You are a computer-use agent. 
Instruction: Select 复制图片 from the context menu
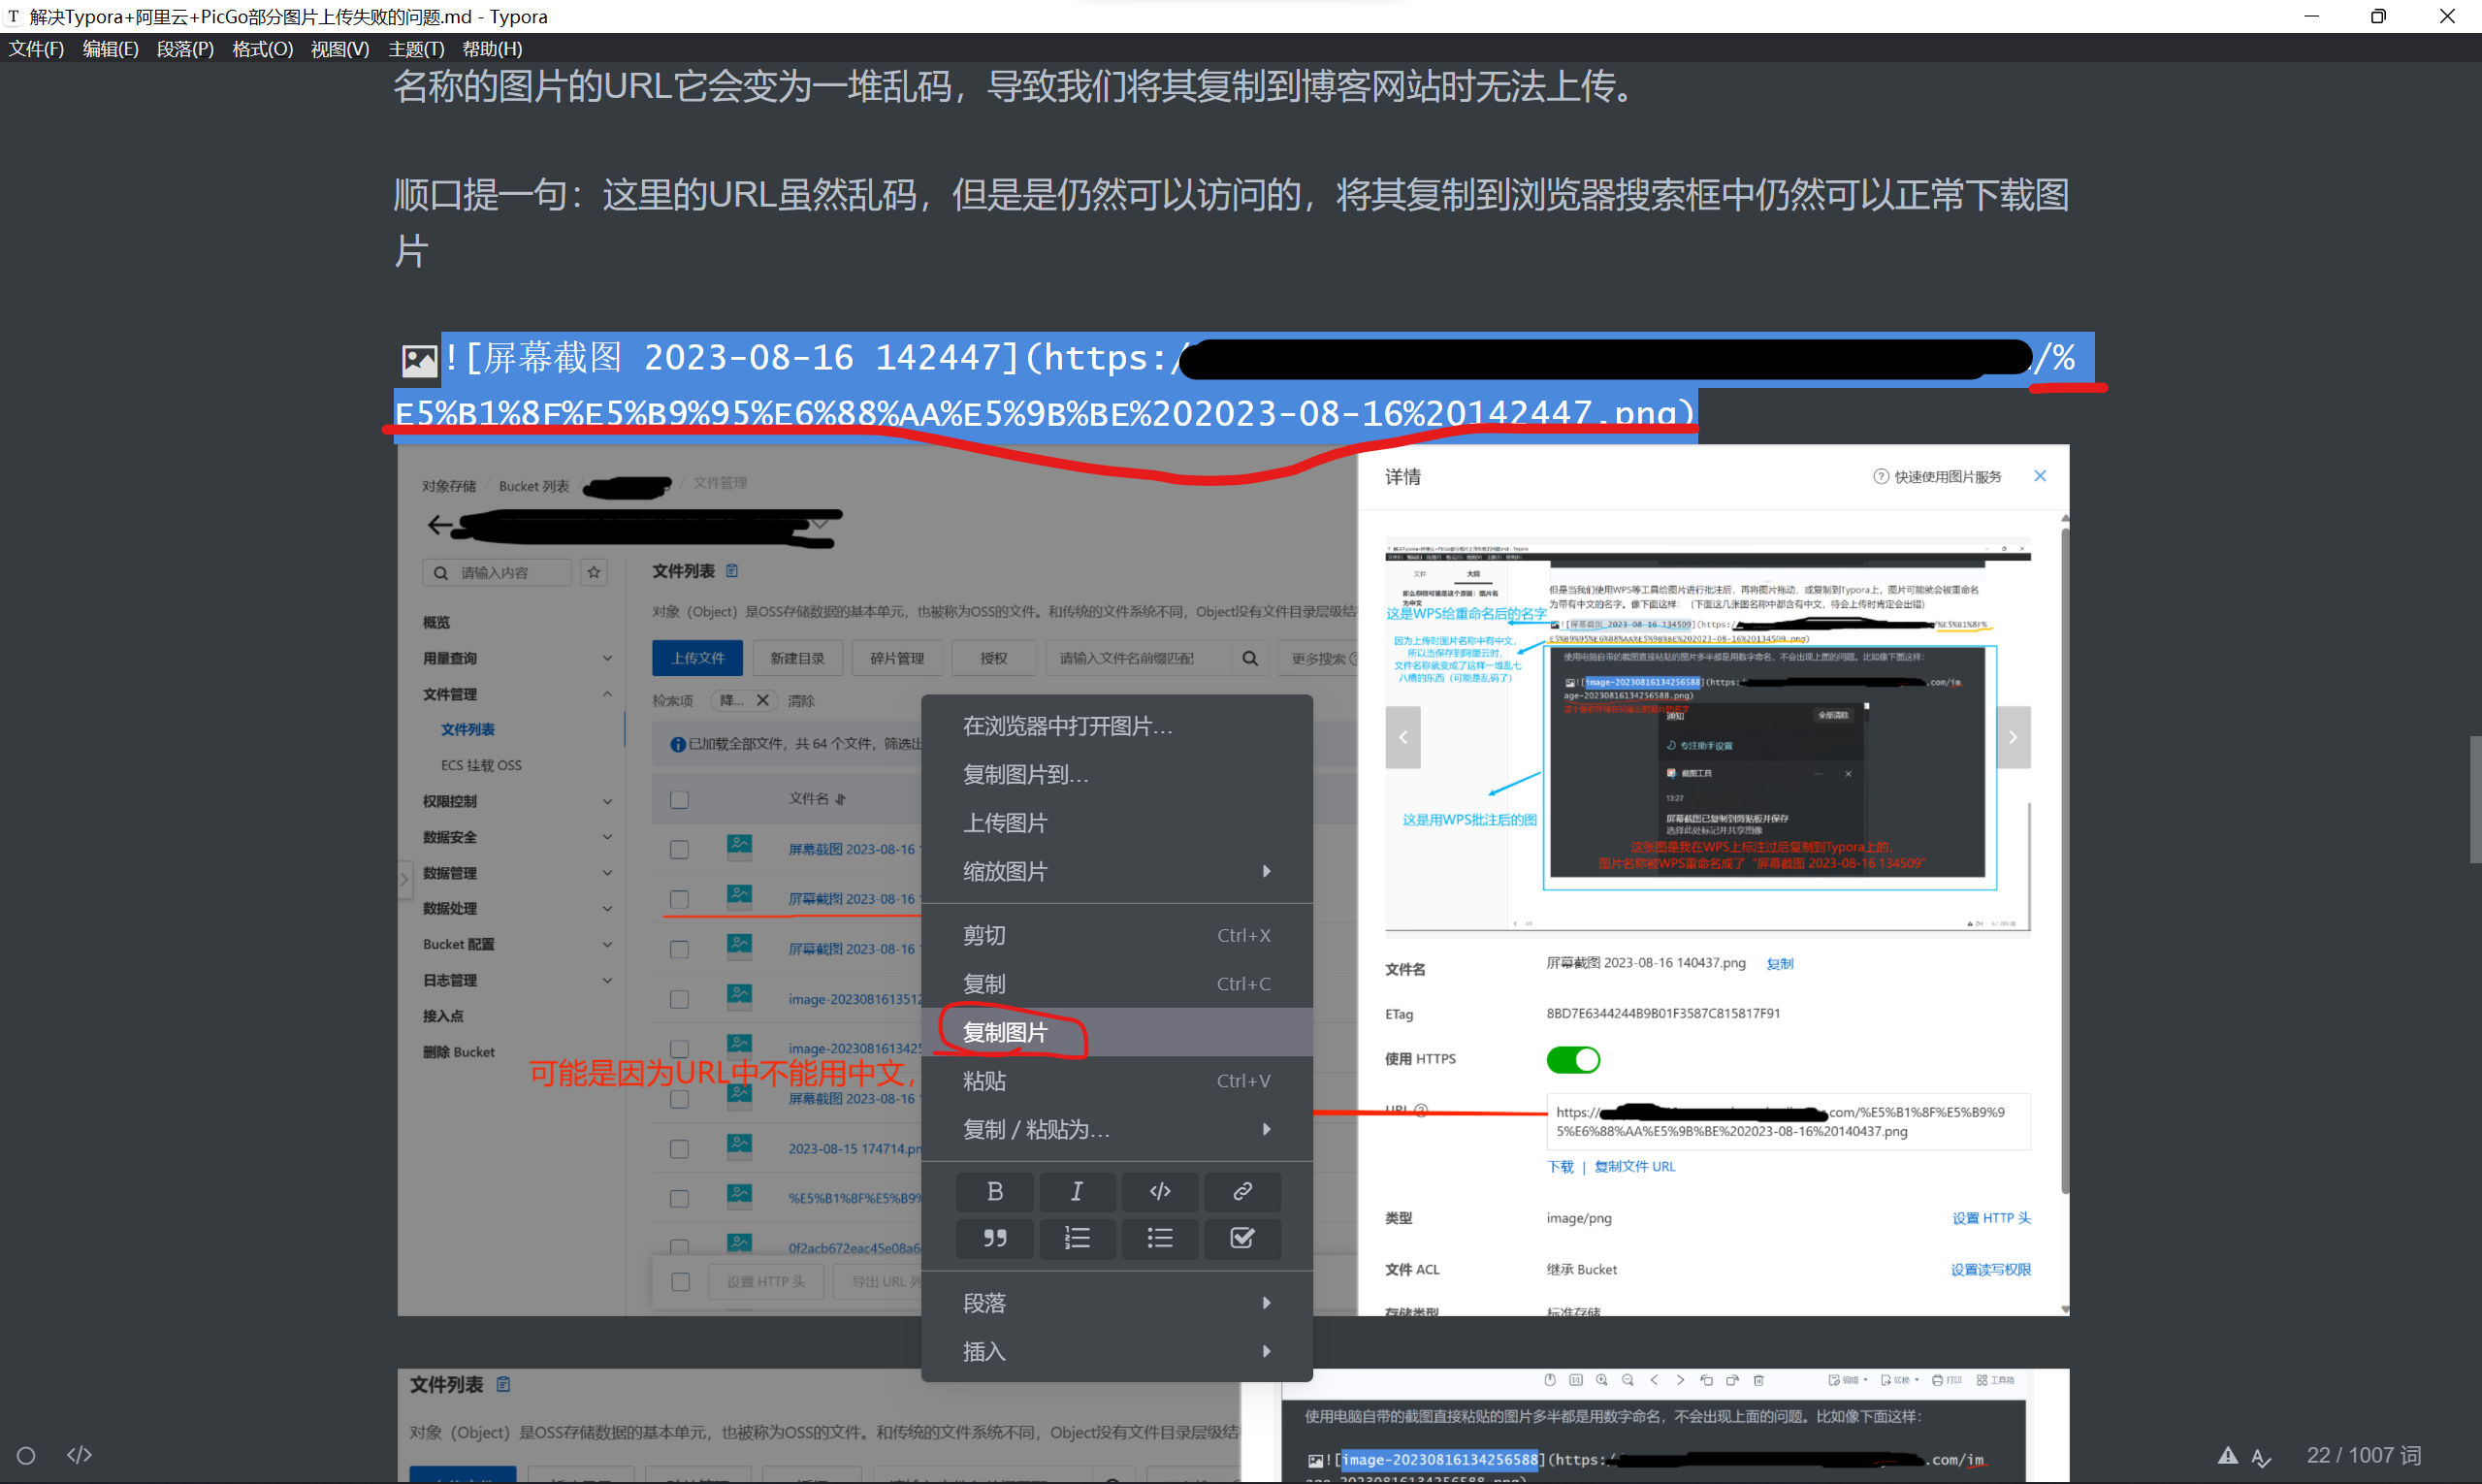click(1006, 1032)
